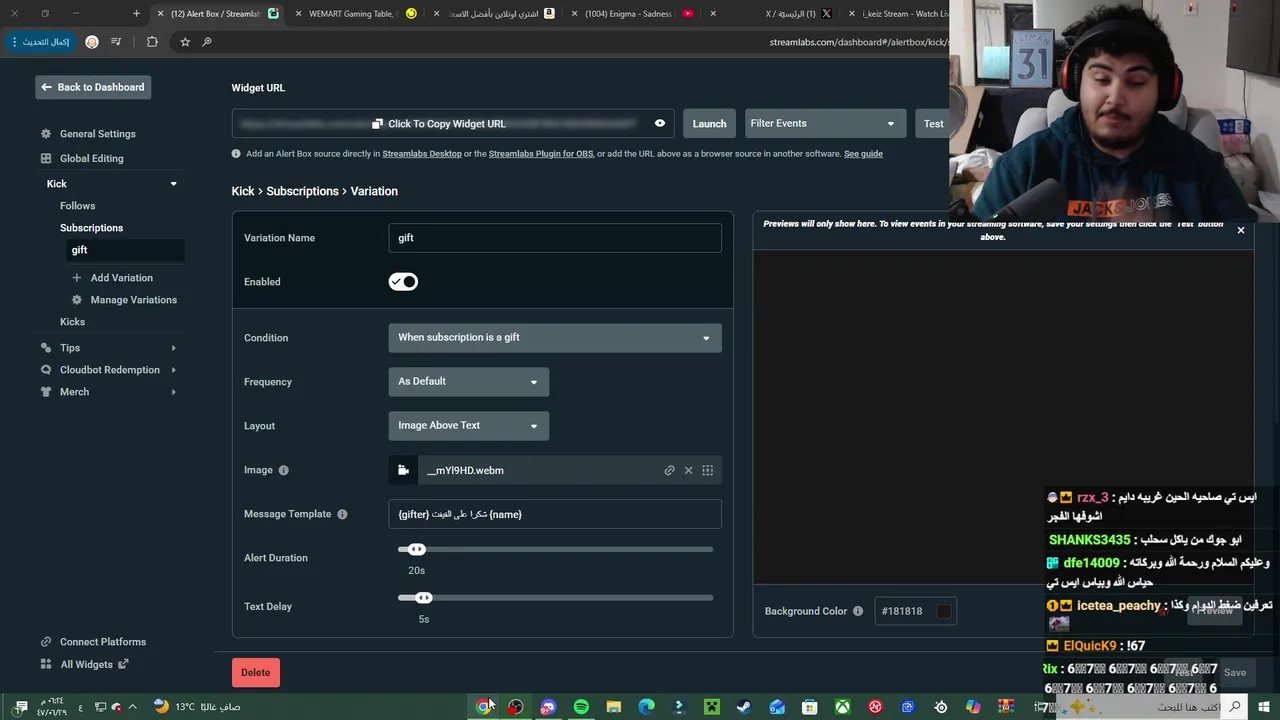Select Follows in the Kick menu
Image resolution: width=1280 pixels, height=720 pixels.
tap(77, 206)
